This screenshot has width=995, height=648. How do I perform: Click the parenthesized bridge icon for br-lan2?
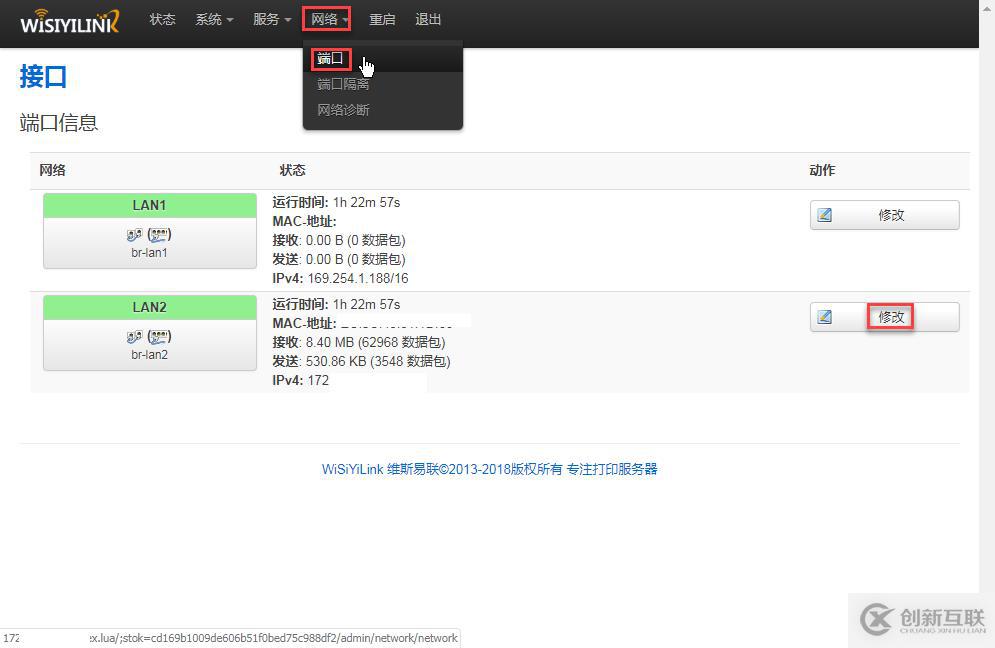(158, 335)
